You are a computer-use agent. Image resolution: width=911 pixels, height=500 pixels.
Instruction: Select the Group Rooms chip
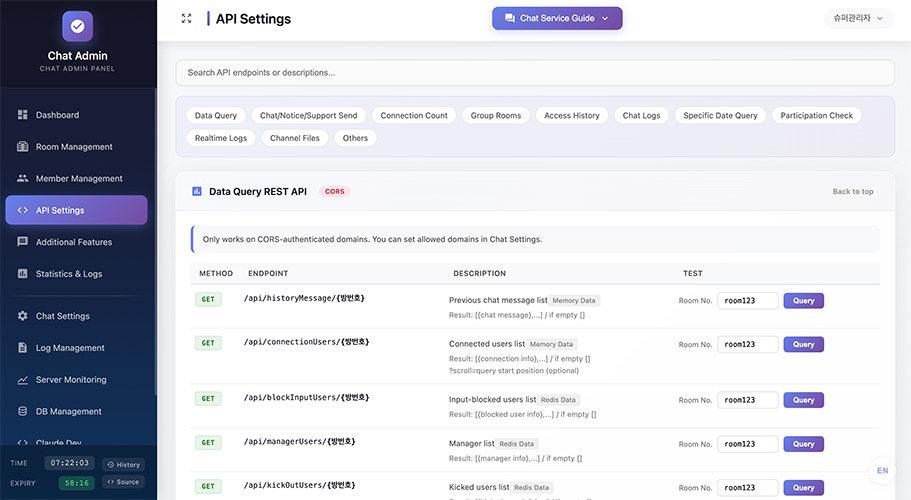click(496, 116)
